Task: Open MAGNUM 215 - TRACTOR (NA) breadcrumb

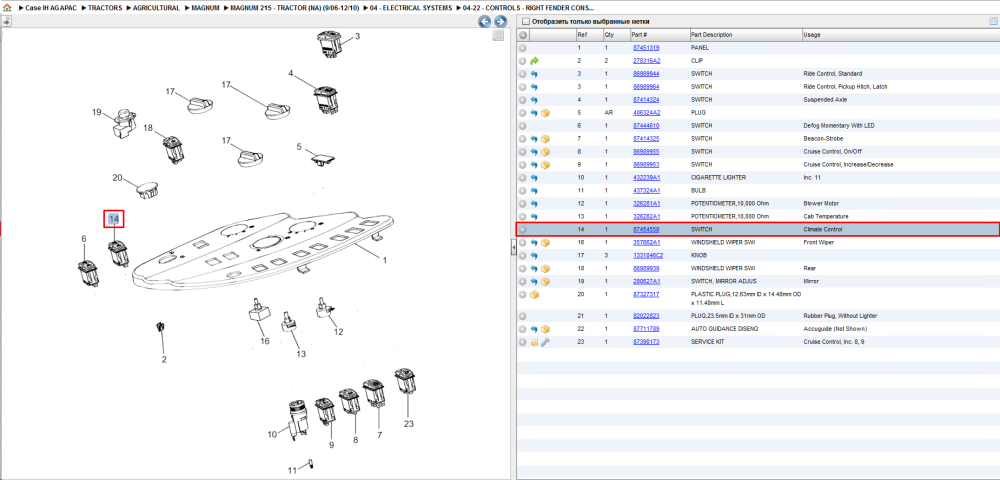Action: (x=293, y=8)
